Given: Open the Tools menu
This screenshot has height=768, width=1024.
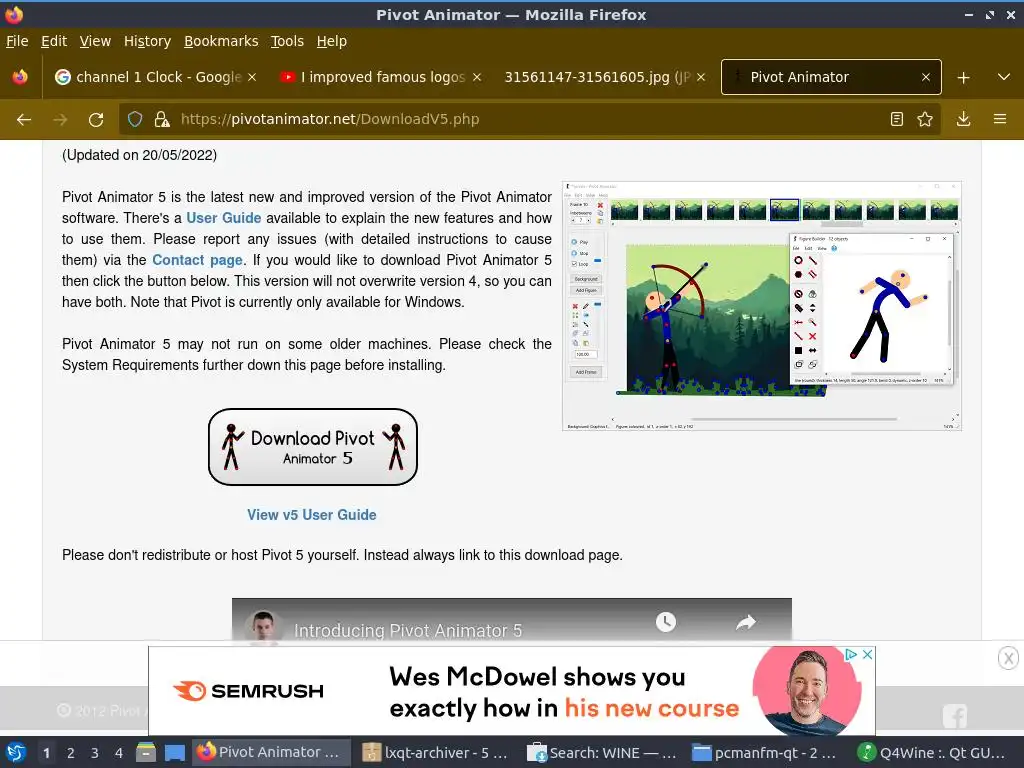Looking at the screenshot, I should (x=287, y=41).
